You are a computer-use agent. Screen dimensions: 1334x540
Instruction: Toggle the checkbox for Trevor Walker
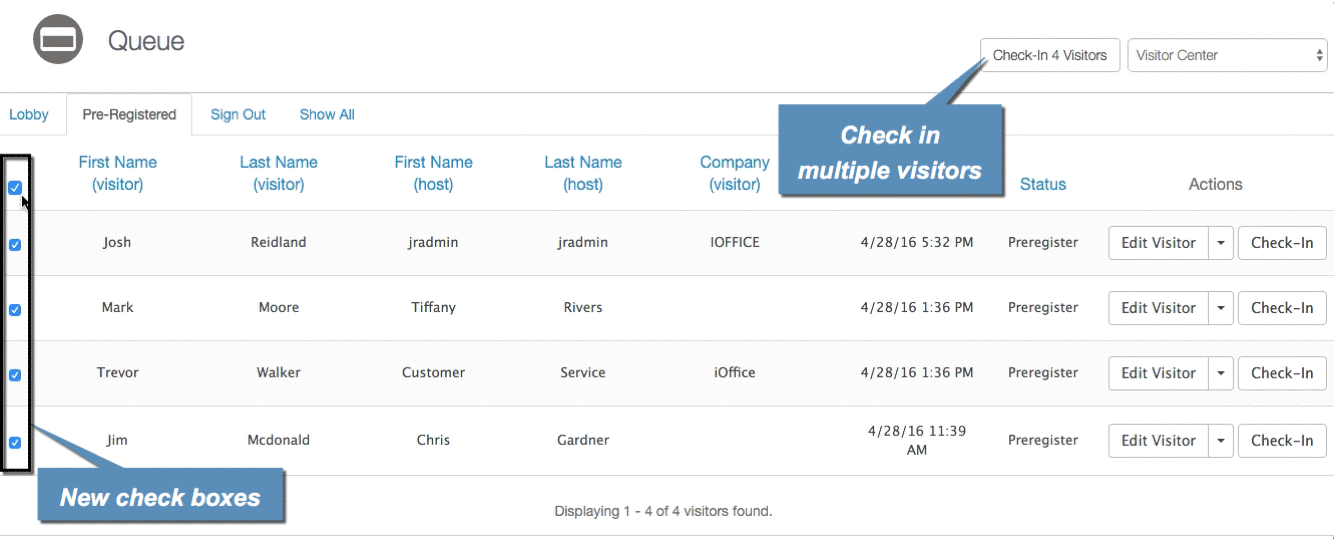[15, 375]
